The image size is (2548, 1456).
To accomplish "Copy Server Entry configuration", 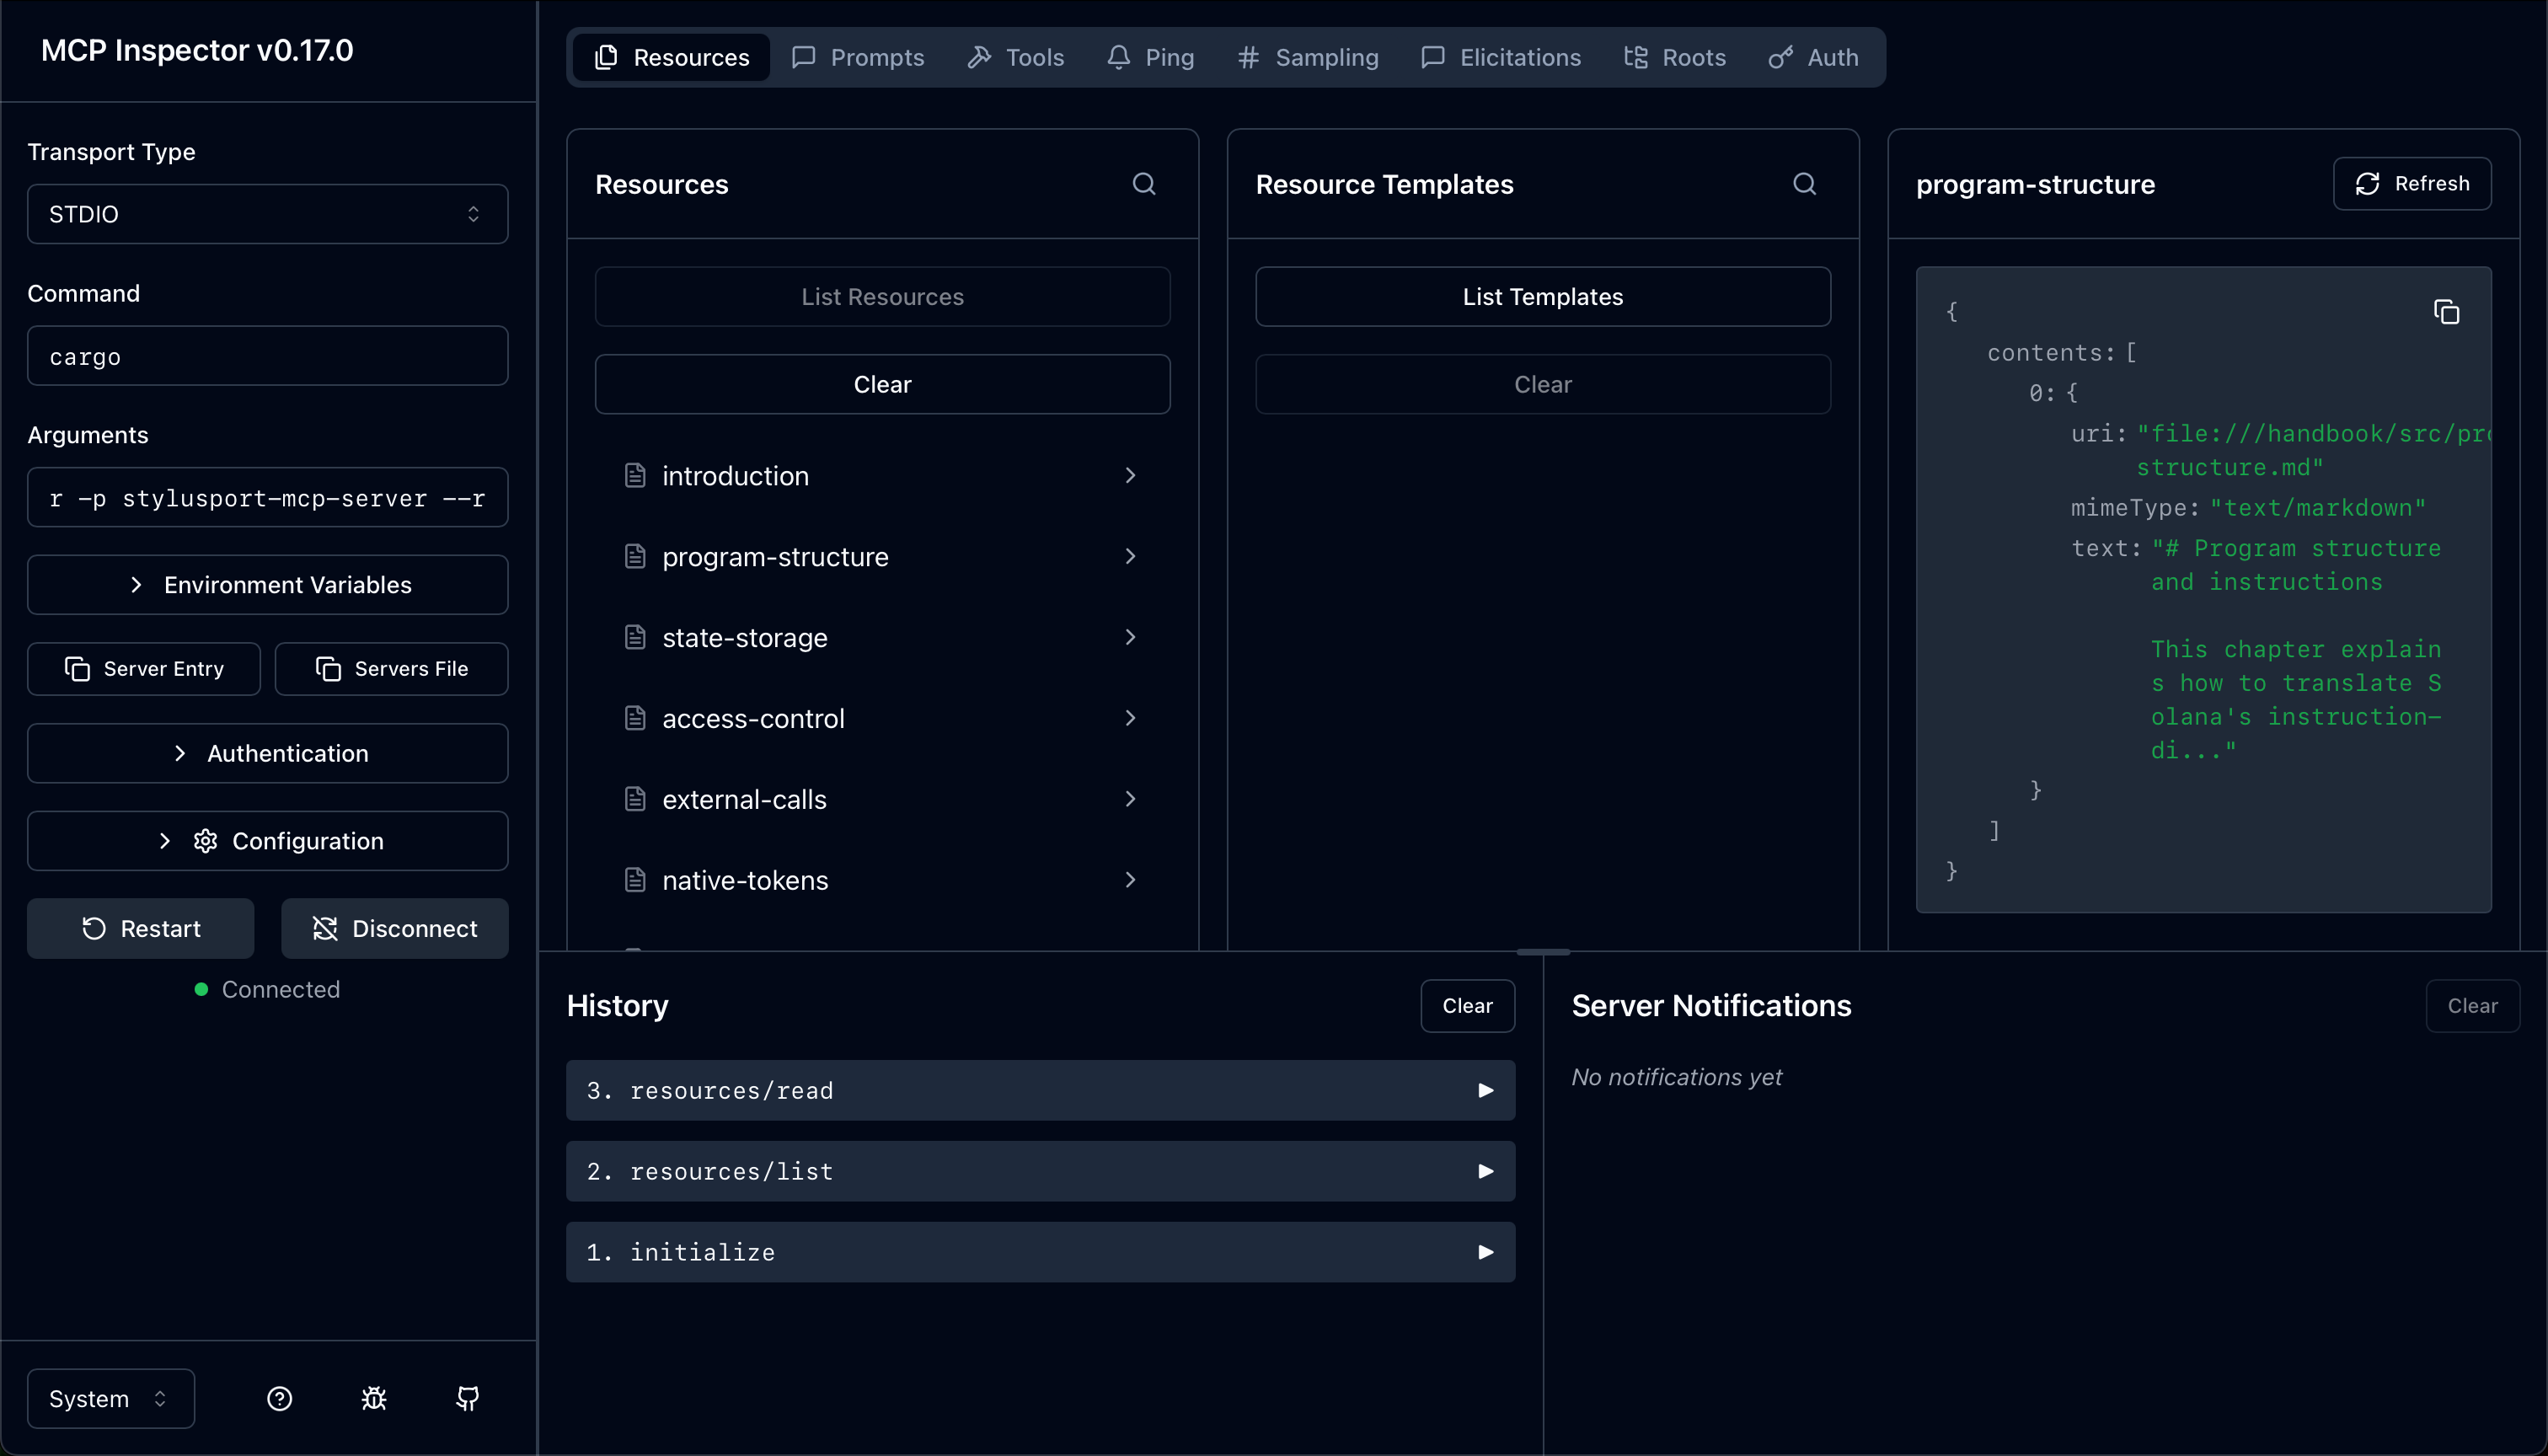I will (x=144, y=669).
